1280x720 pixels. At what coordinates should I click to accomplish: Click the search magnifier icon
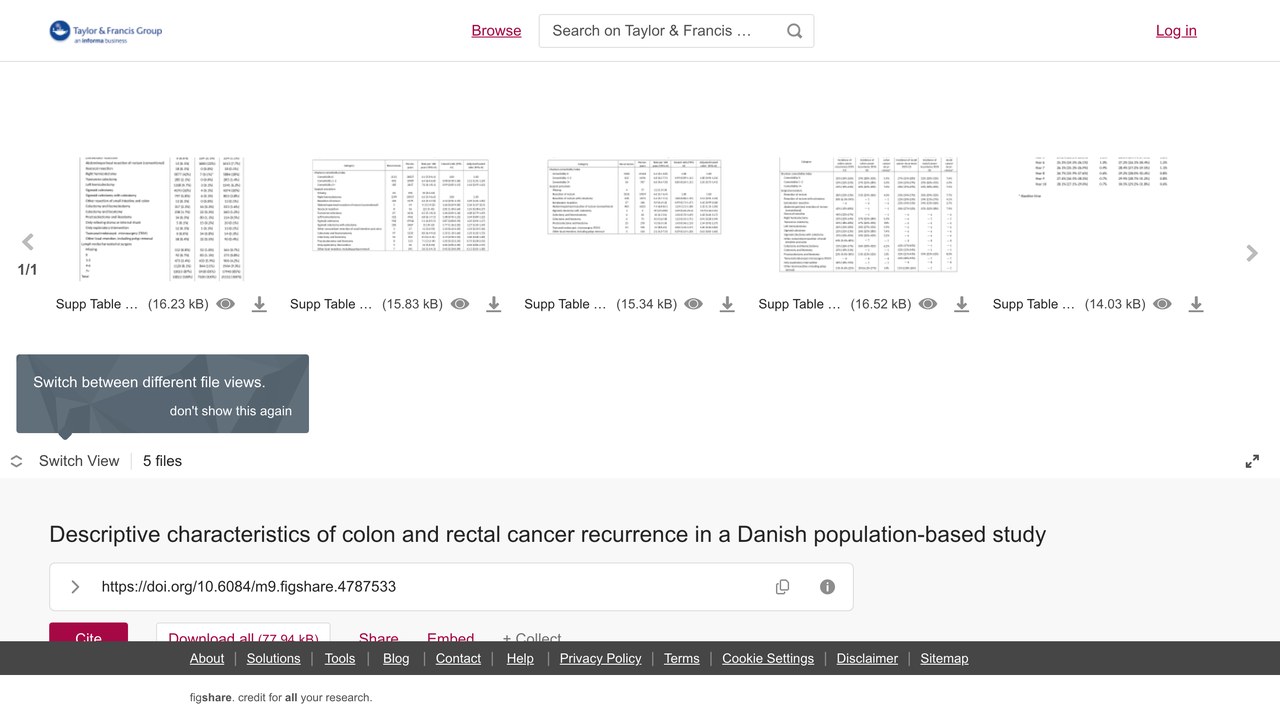click(x=794, y=31)
